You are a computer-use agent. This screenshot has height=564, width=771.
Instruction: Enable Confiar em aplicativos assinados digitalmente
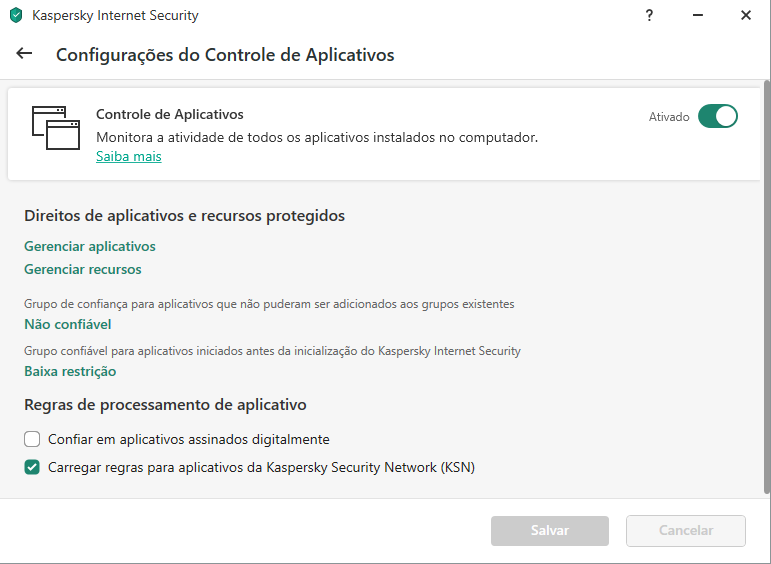32,439
